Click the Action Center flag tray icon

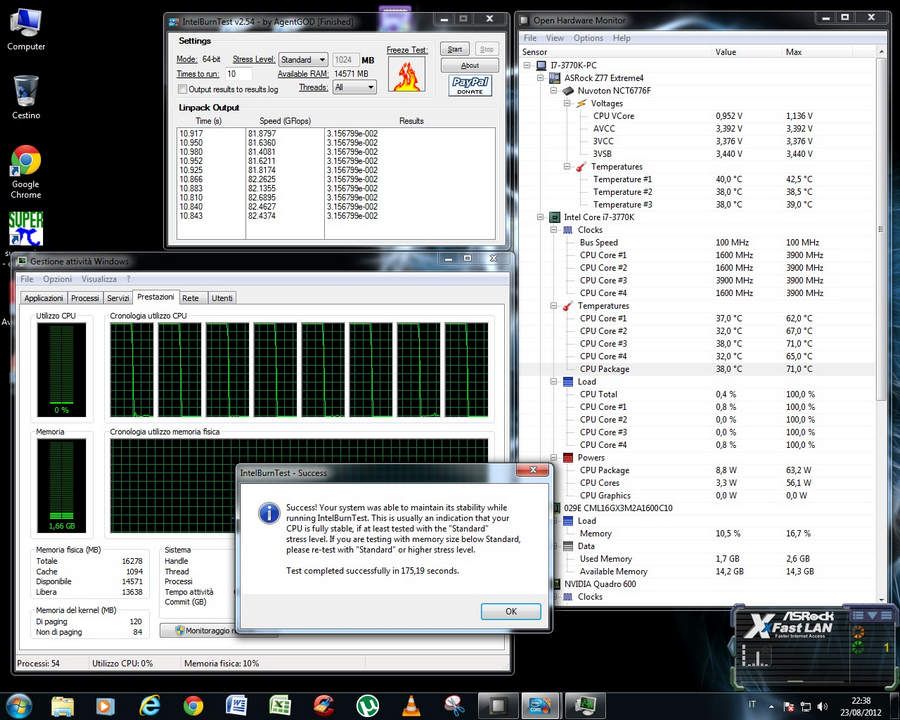789,706
